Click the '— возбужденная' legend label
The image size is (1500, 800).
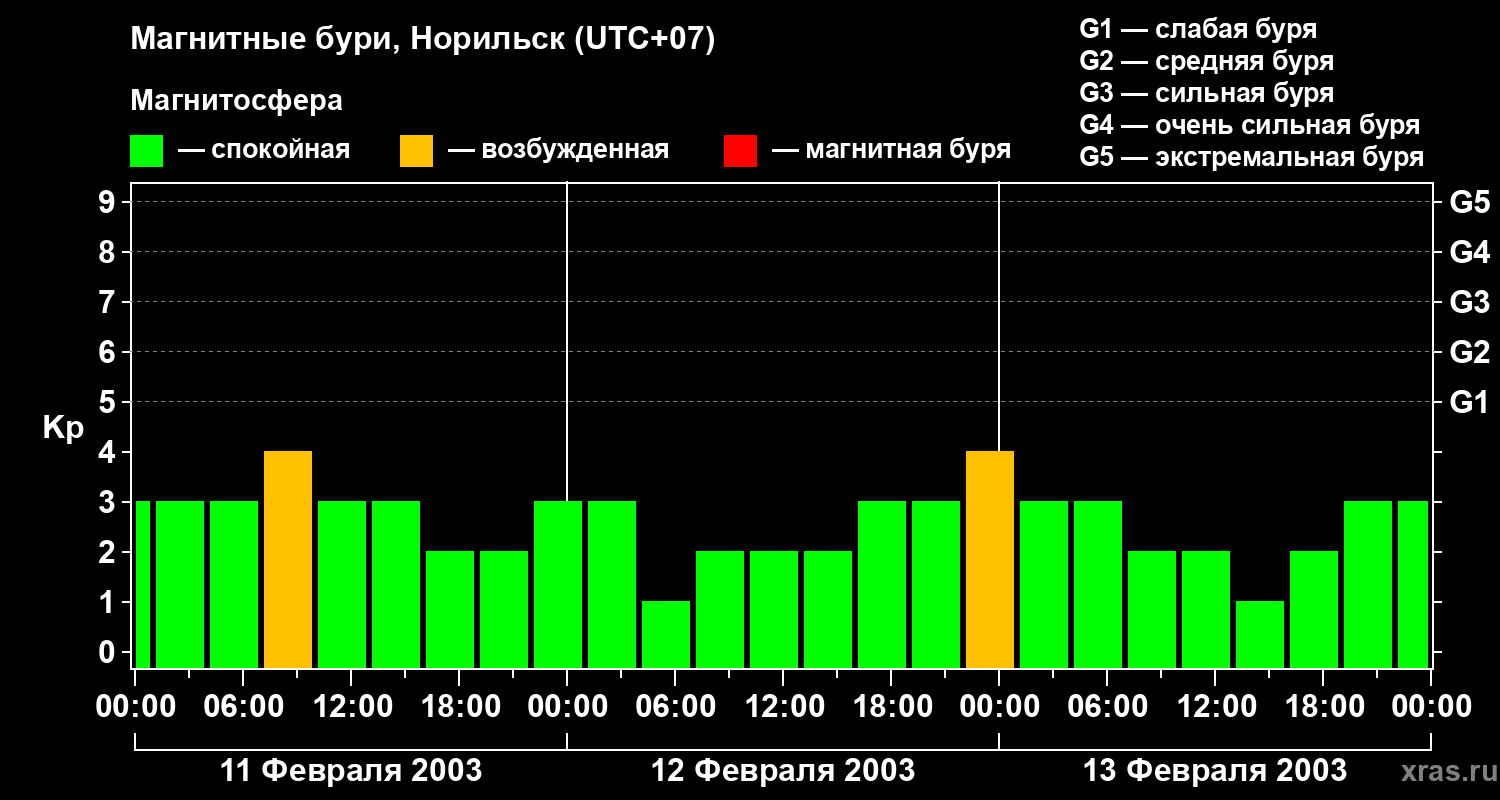pyautogui.click(x=558, y=150)
